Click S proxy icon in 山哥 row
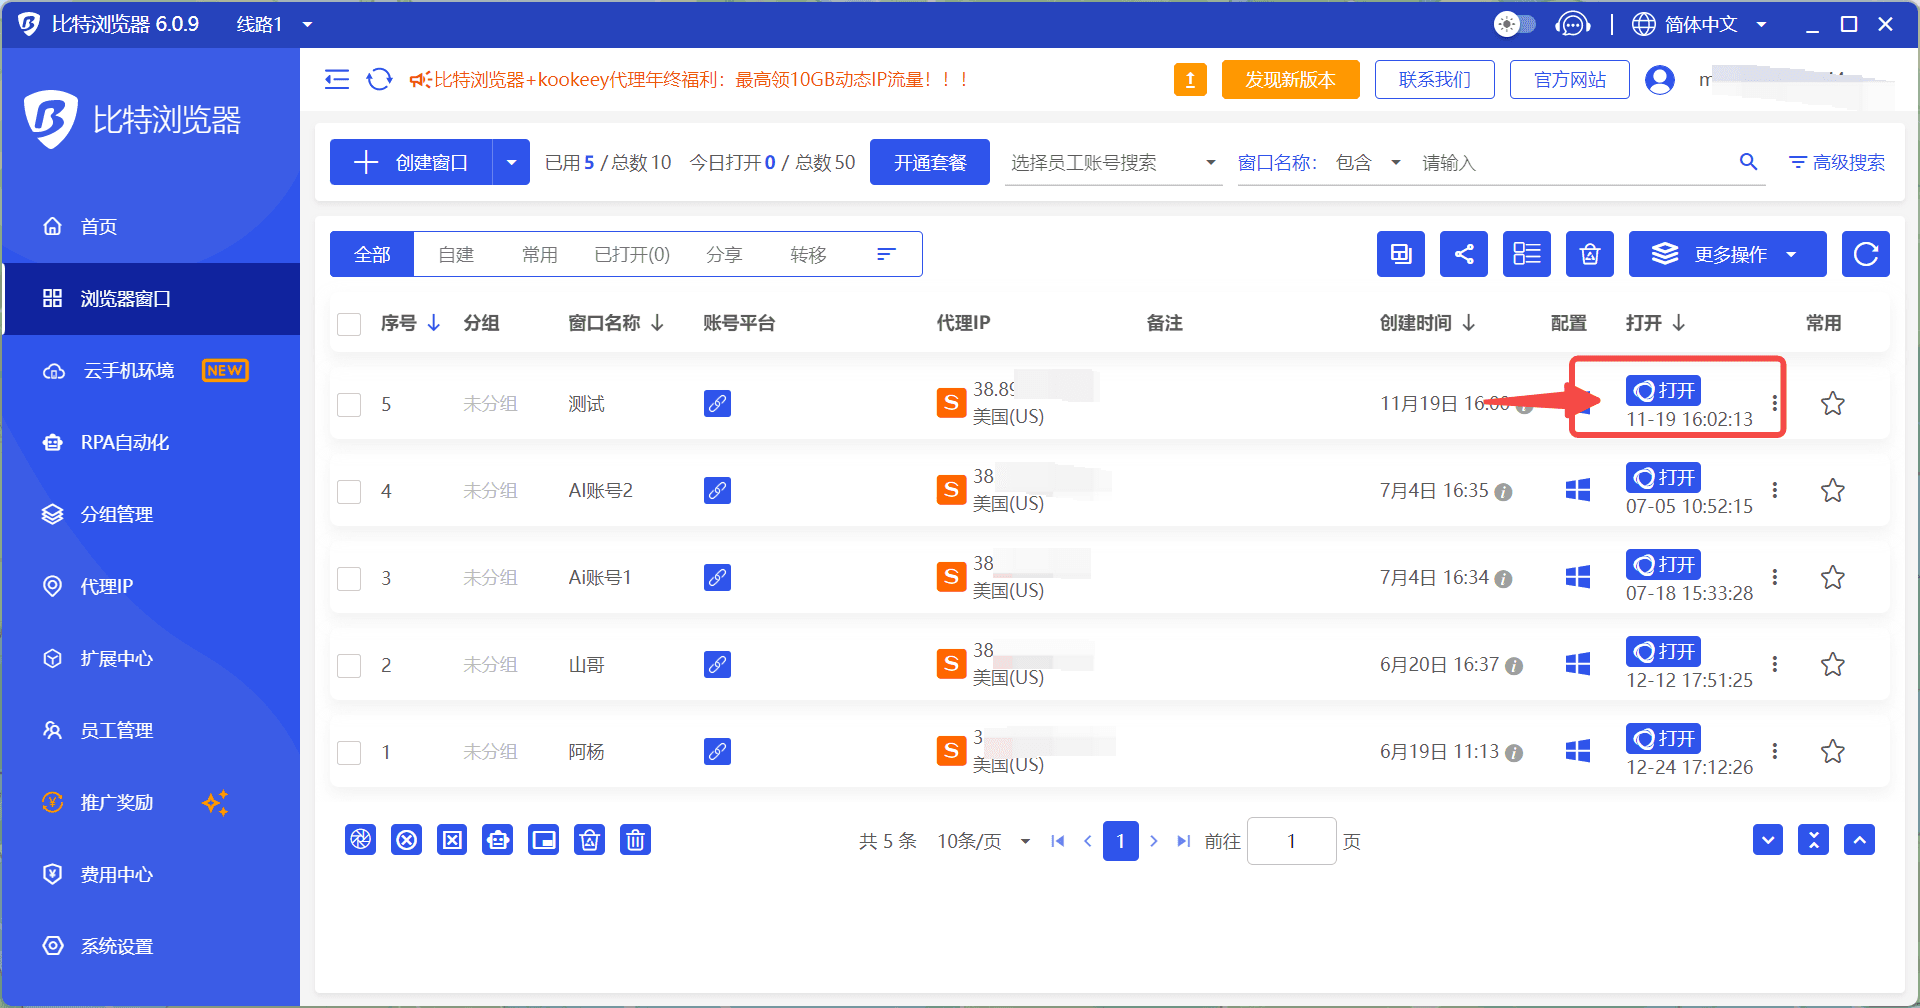This screenshot has width=1920, height=1008. [x=951, y=664]
